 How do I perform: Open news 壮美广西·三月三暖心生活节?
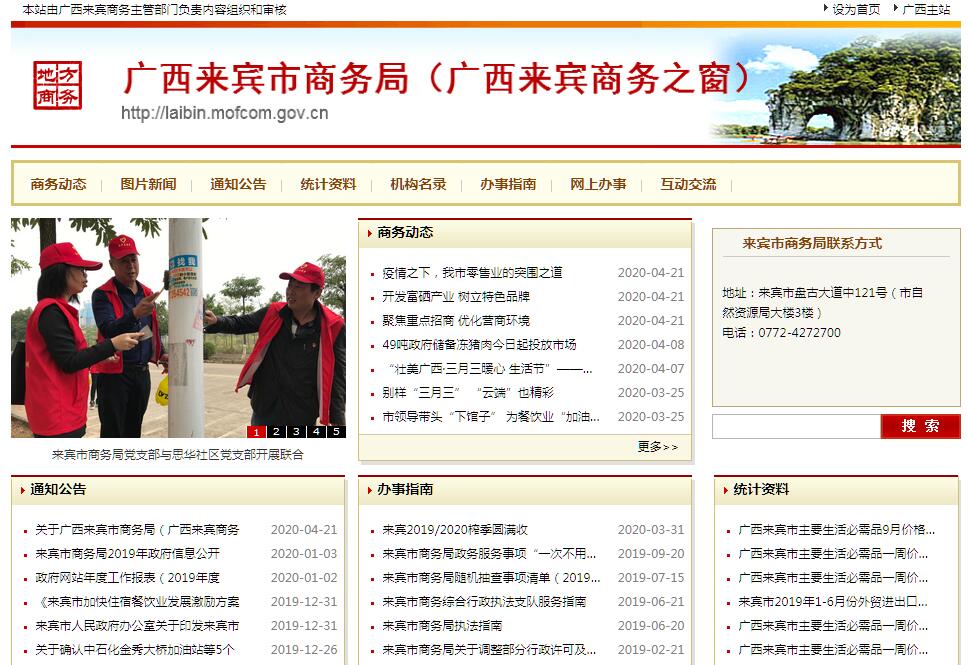[488, 368]
